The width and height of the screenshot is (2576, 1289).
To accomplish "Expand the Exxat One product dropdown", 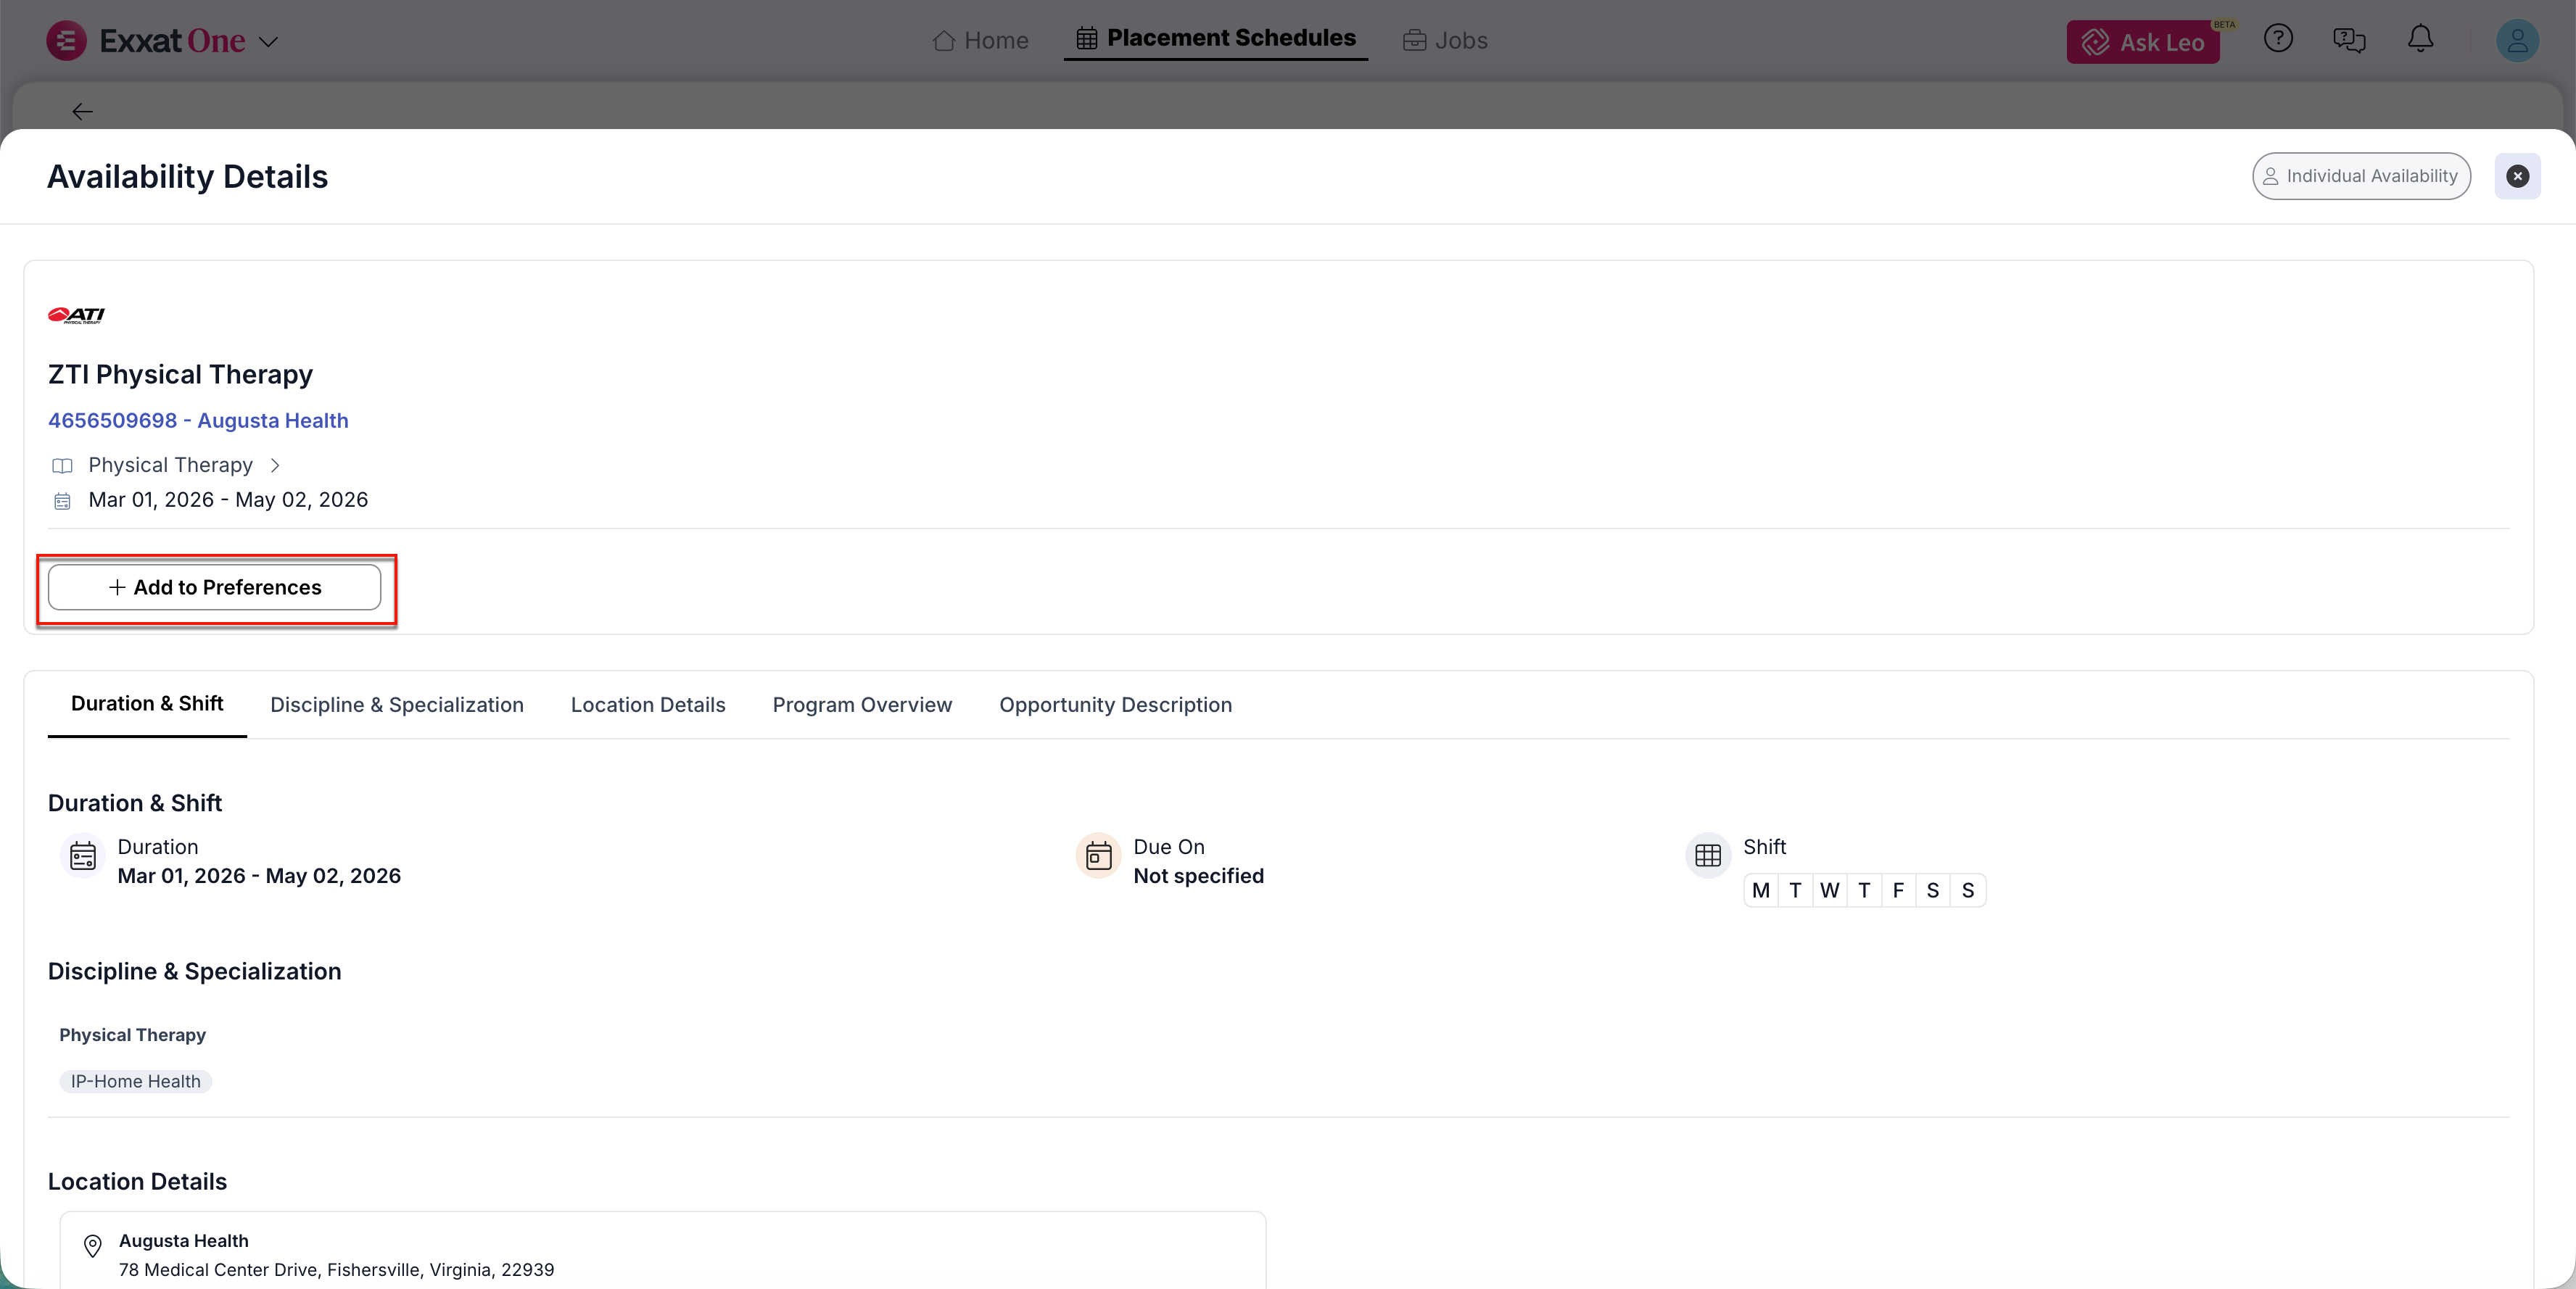I will click(x=268, y=42).
